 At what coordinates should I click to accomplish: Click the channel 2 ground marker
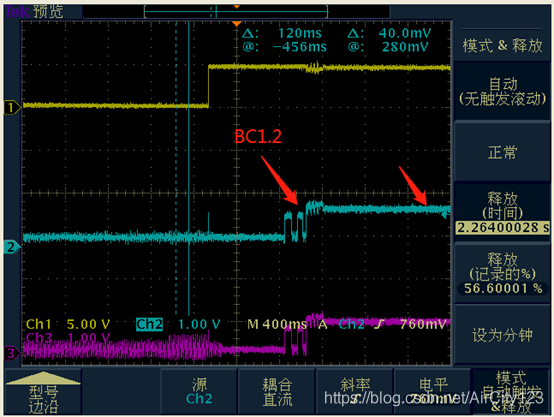[x=12, y=247]
